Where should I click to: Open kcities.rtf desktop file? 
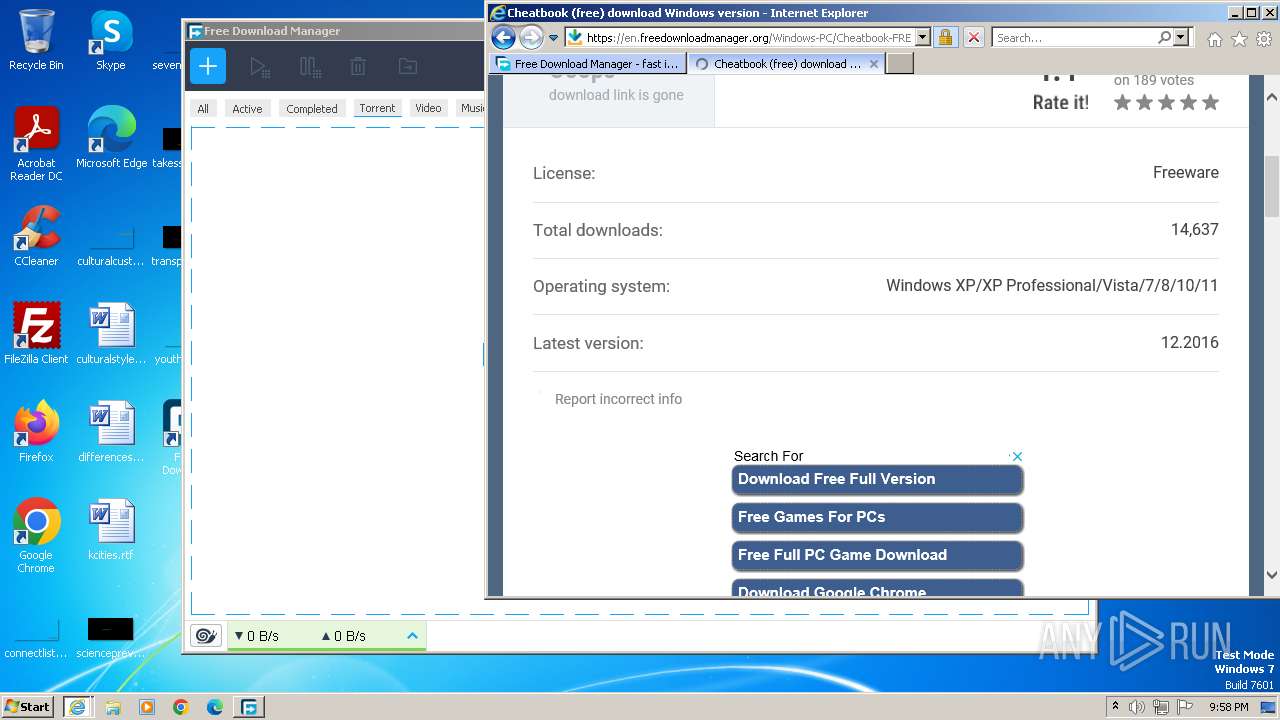click(x=111, y=530)
